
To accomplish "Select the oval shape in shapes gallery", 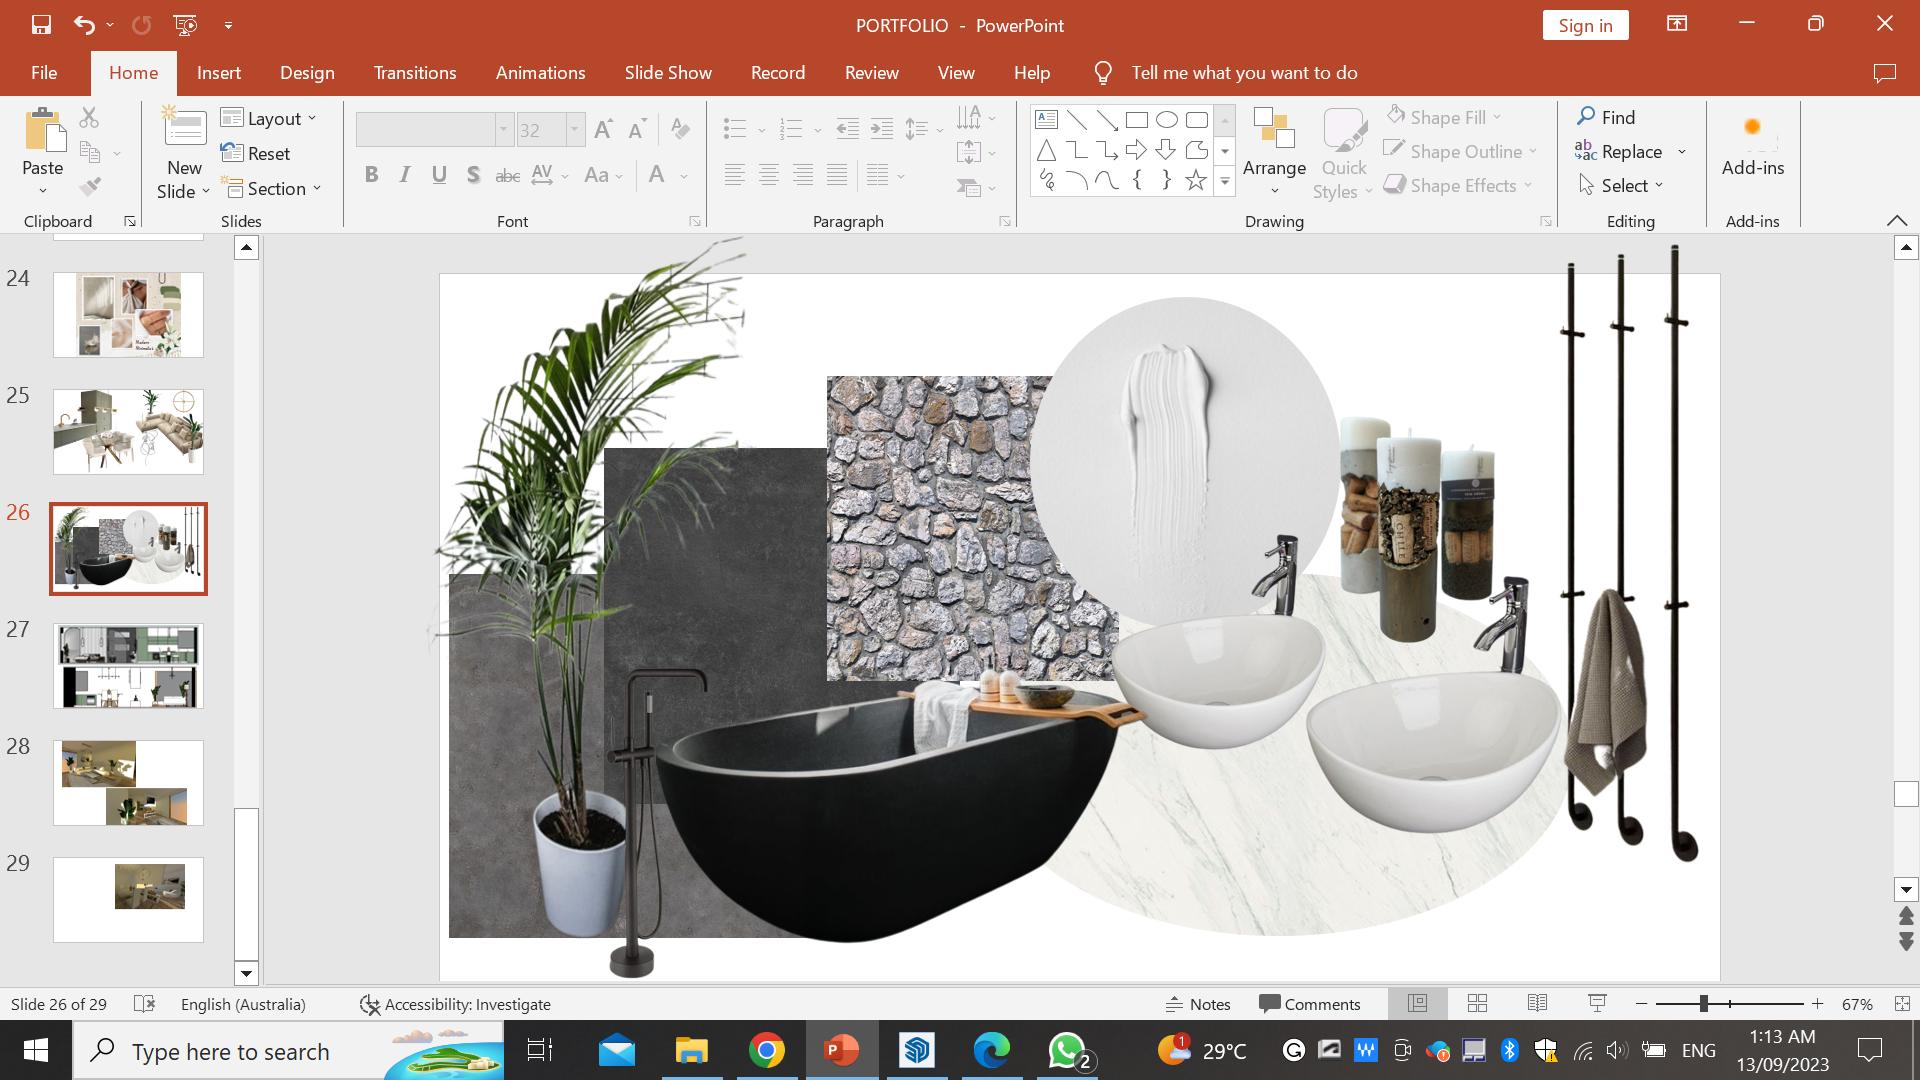I will (1166, 120).
